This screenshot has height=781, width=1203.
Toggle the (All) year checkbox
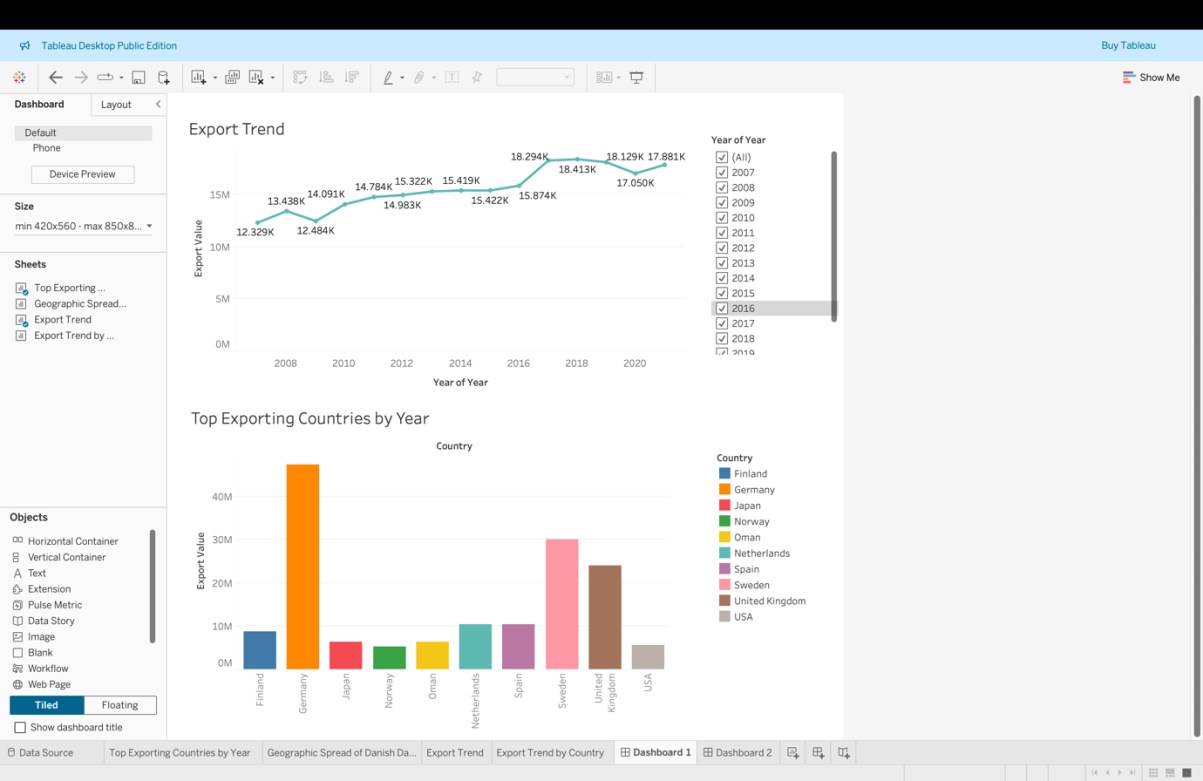pos(722,157)
